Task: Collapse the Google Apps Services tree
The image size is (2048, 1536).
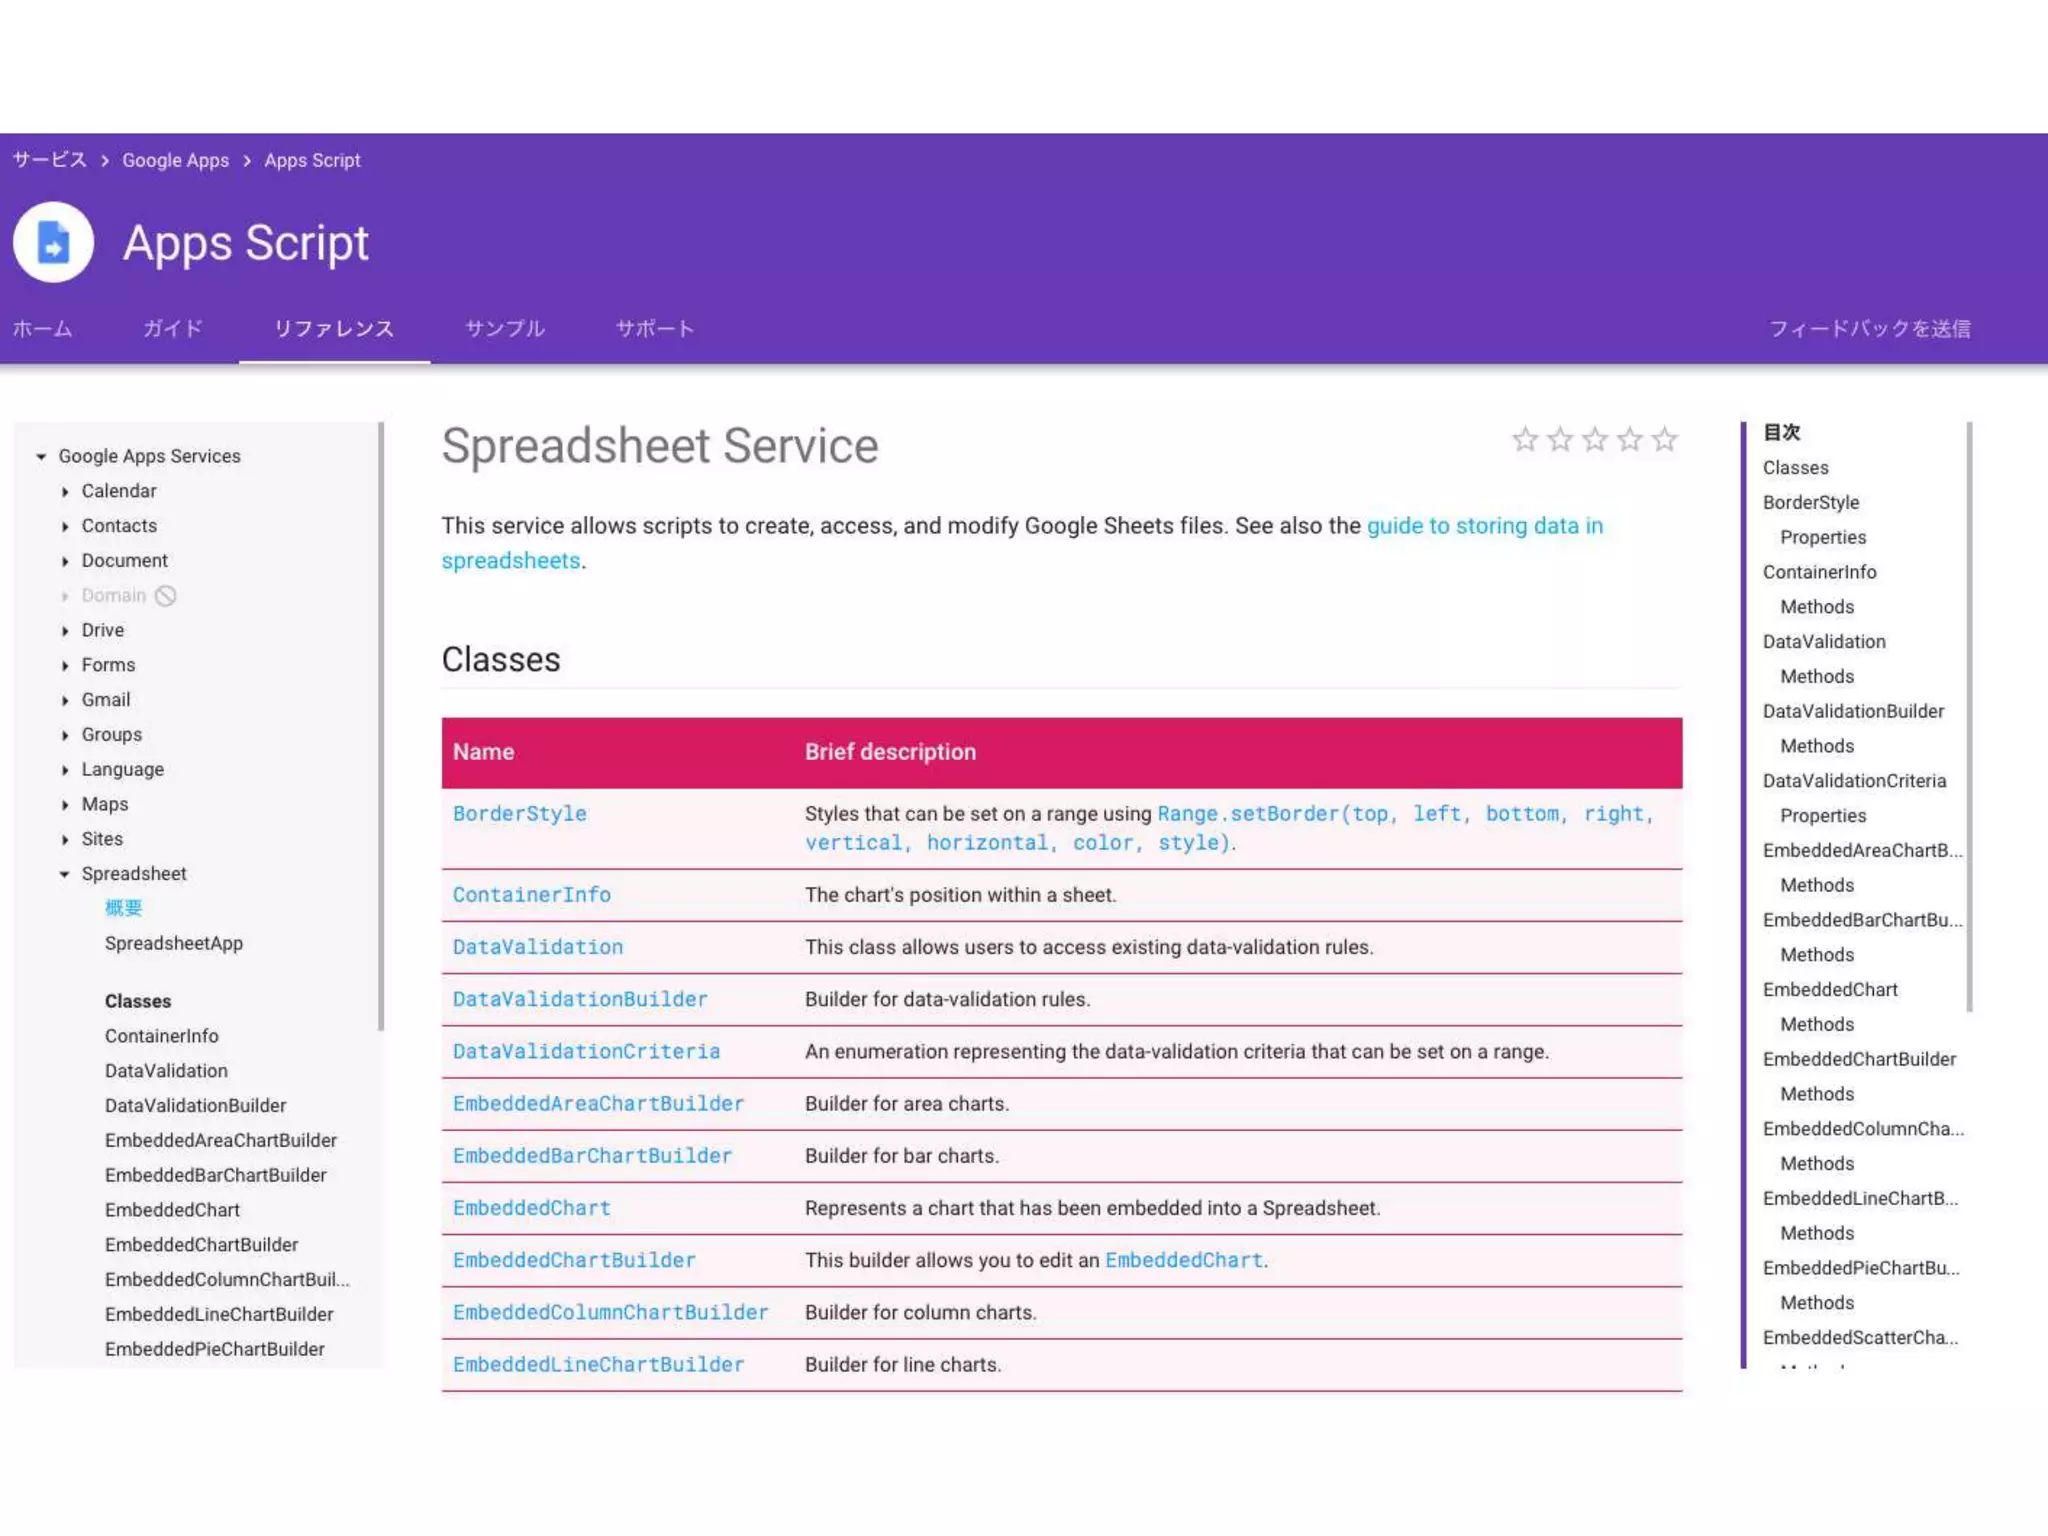Action: point(41,457)
